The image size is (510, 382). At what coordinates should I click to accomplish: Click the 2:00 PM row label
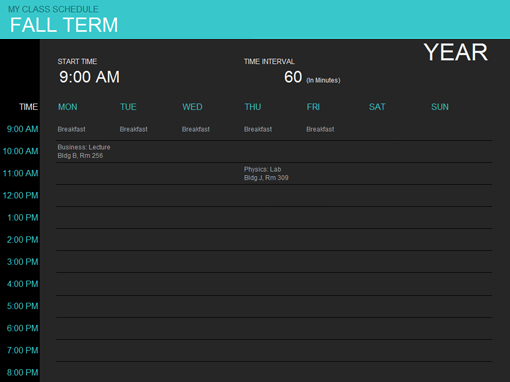pos(23,240)
